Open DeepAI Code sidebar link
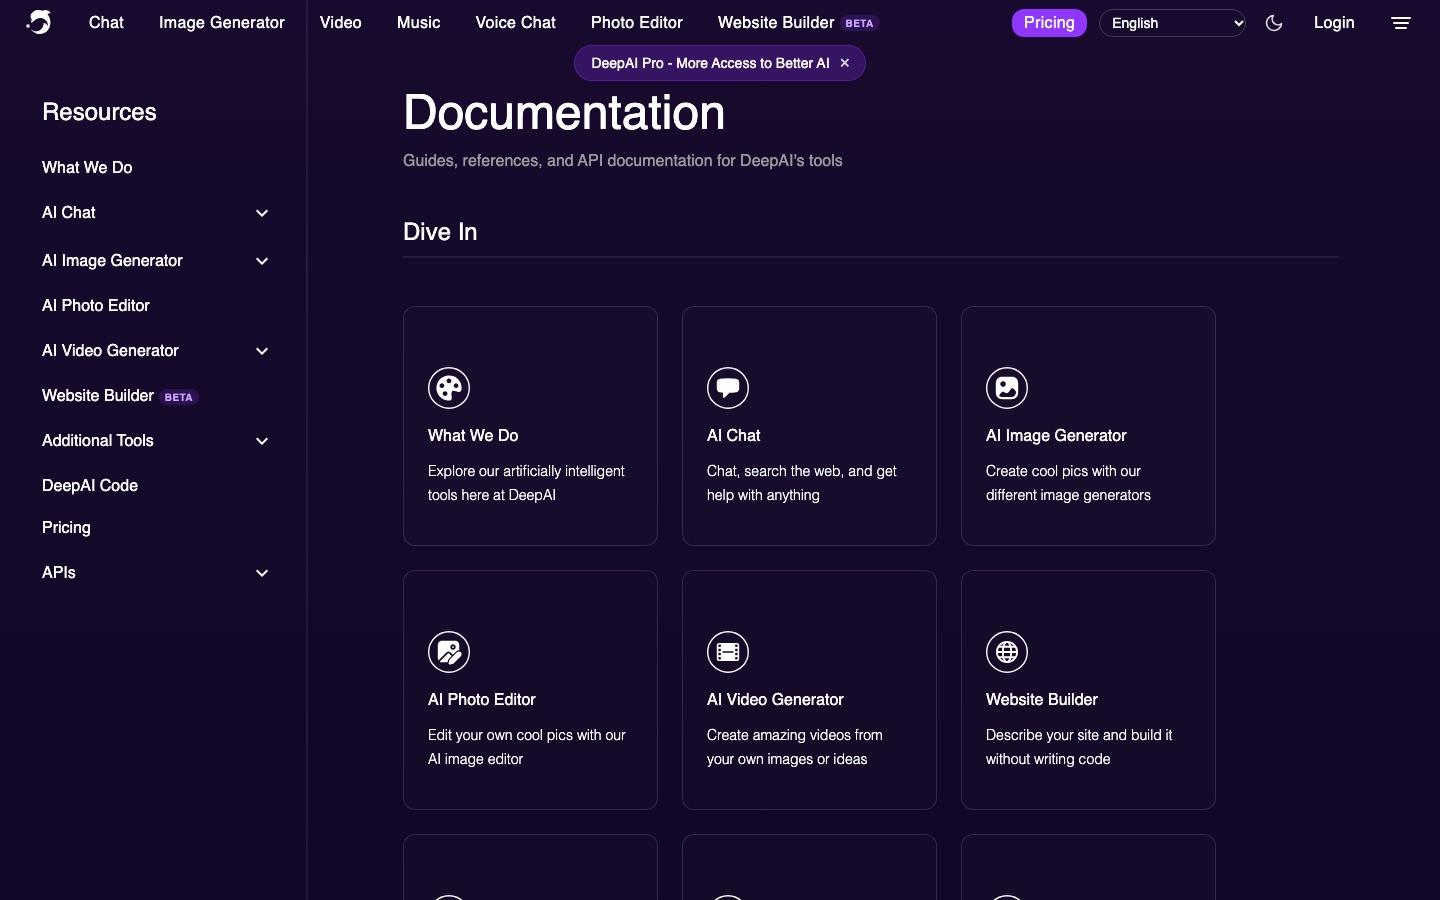The height and width of the screenshot is (900, 1440). pos(90,485)
